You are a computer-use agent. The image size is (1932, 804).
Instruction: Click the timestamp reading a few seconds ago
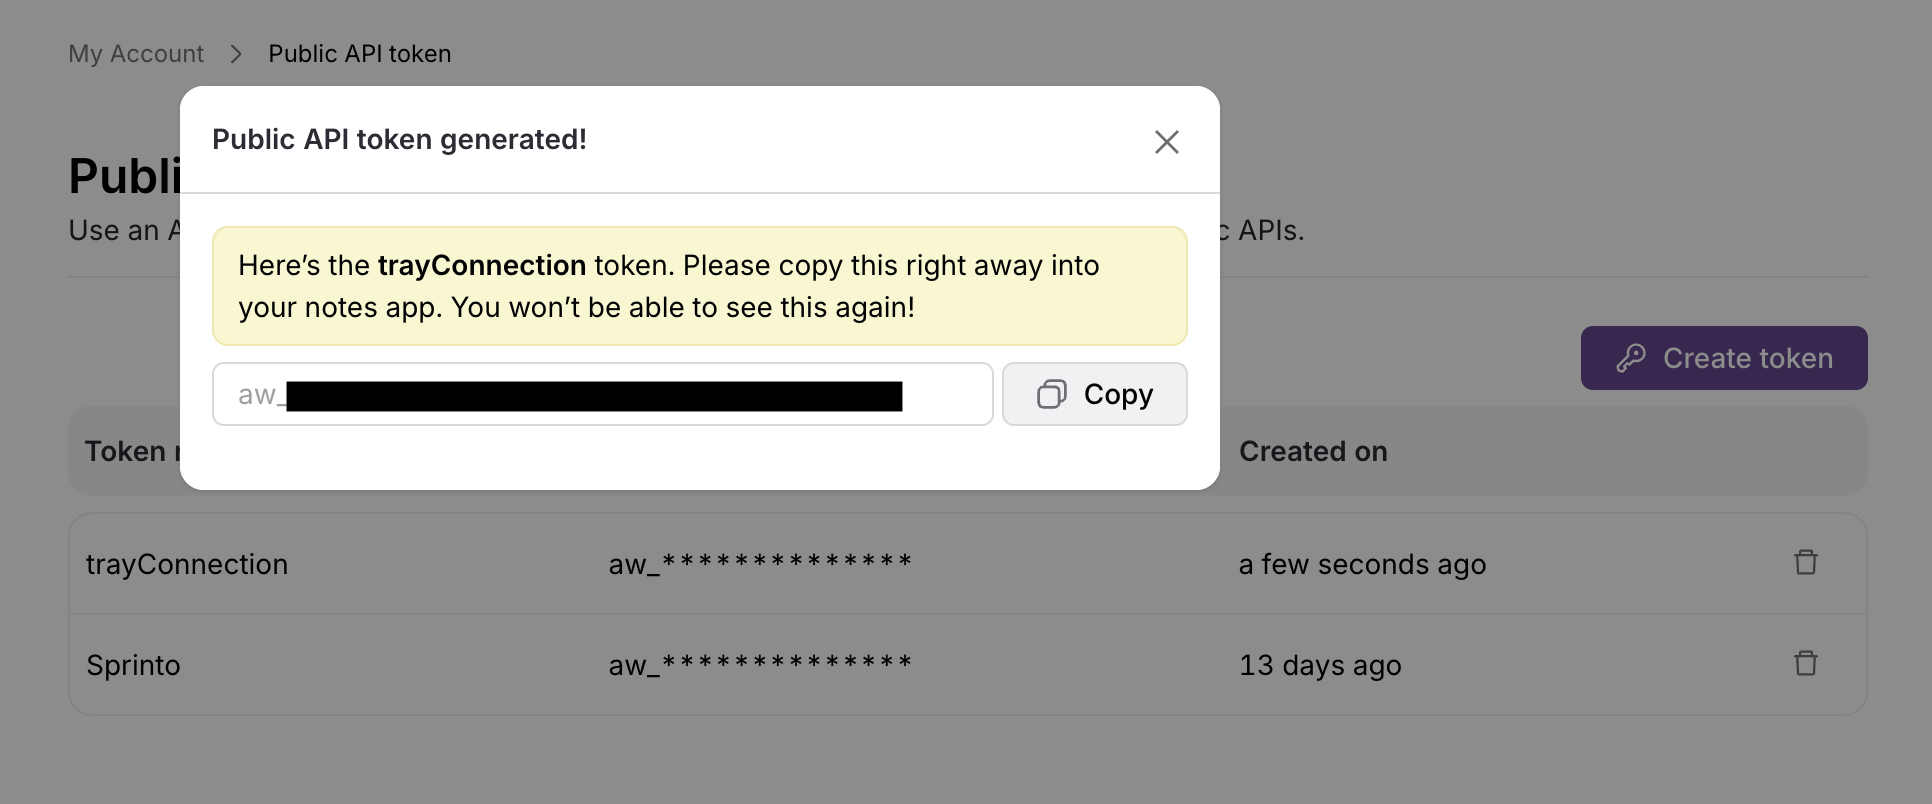click(x=1362, y=563)
